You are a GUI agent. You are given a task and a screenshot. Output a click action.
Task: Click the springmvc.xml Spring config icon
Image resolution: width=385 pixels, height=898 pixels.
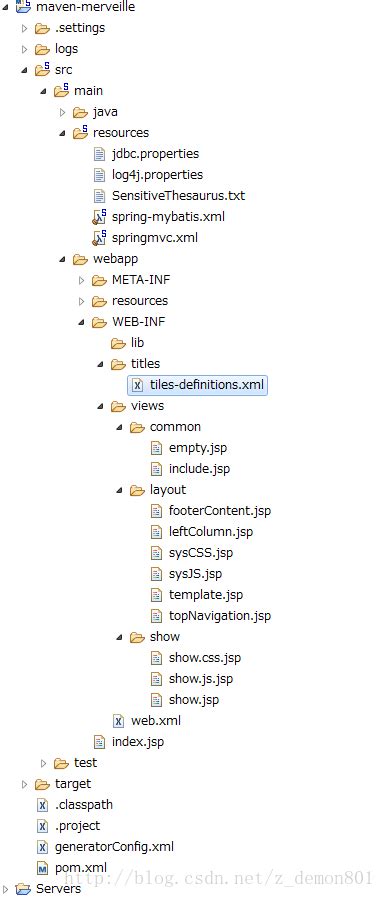[100, 238]
